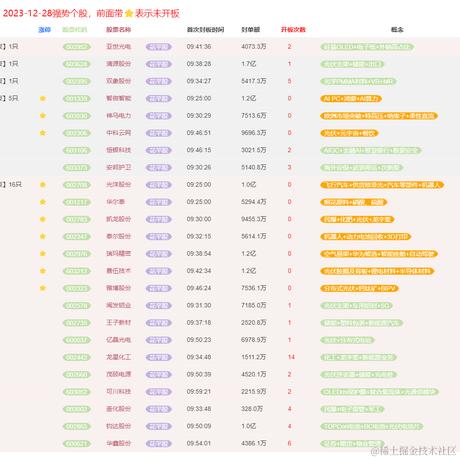Click the star in the 09:46:24 row

click(x=43, y=288)
